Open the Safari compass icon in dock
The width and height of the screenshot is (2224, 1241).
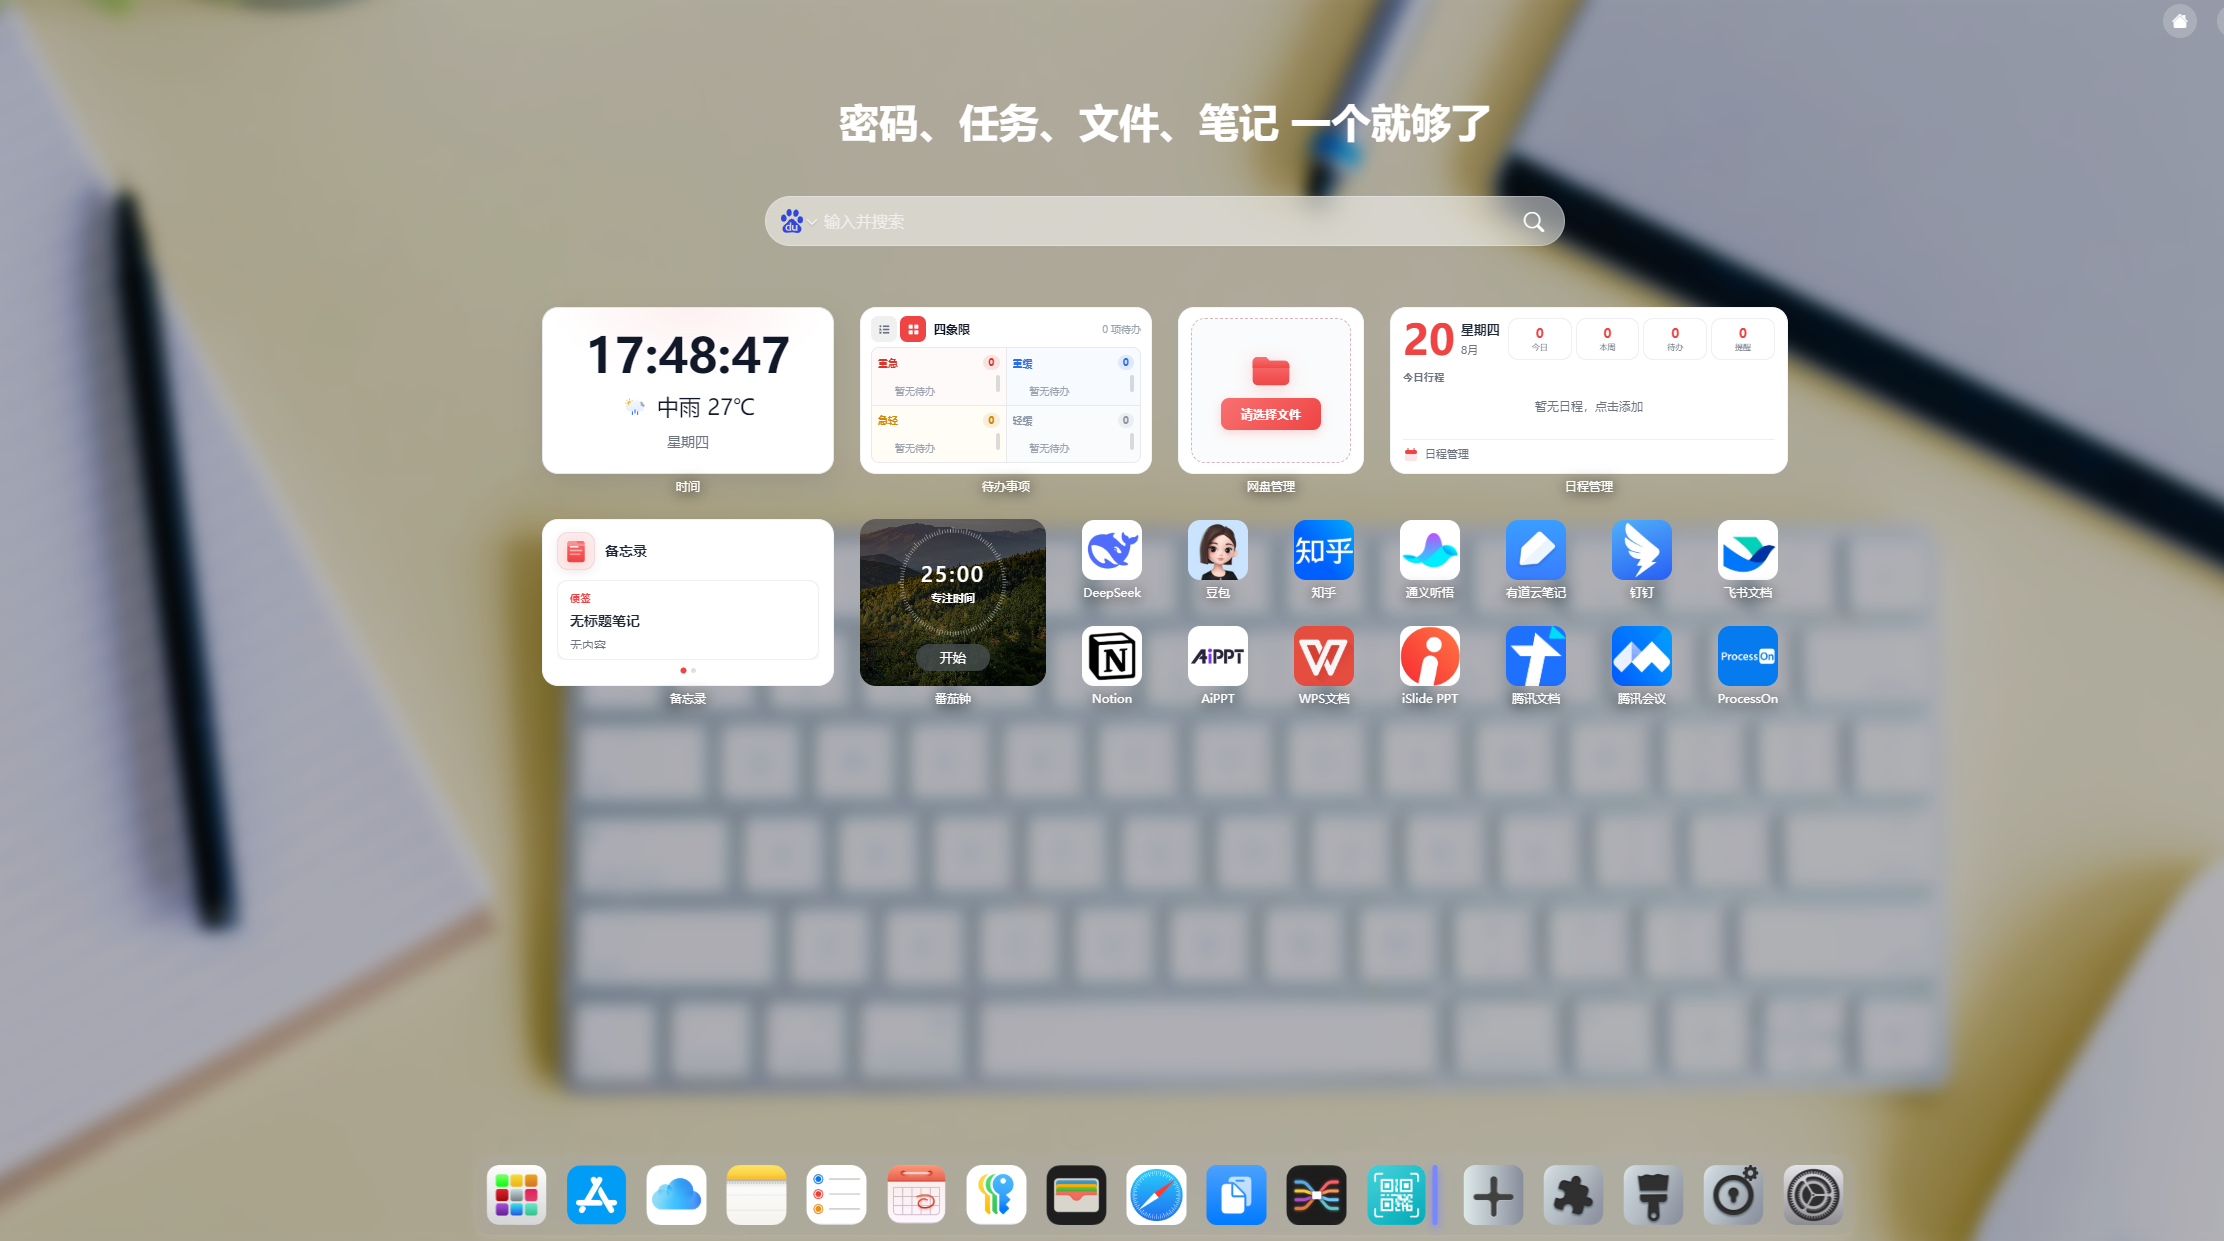[x=1156, y=1195]
